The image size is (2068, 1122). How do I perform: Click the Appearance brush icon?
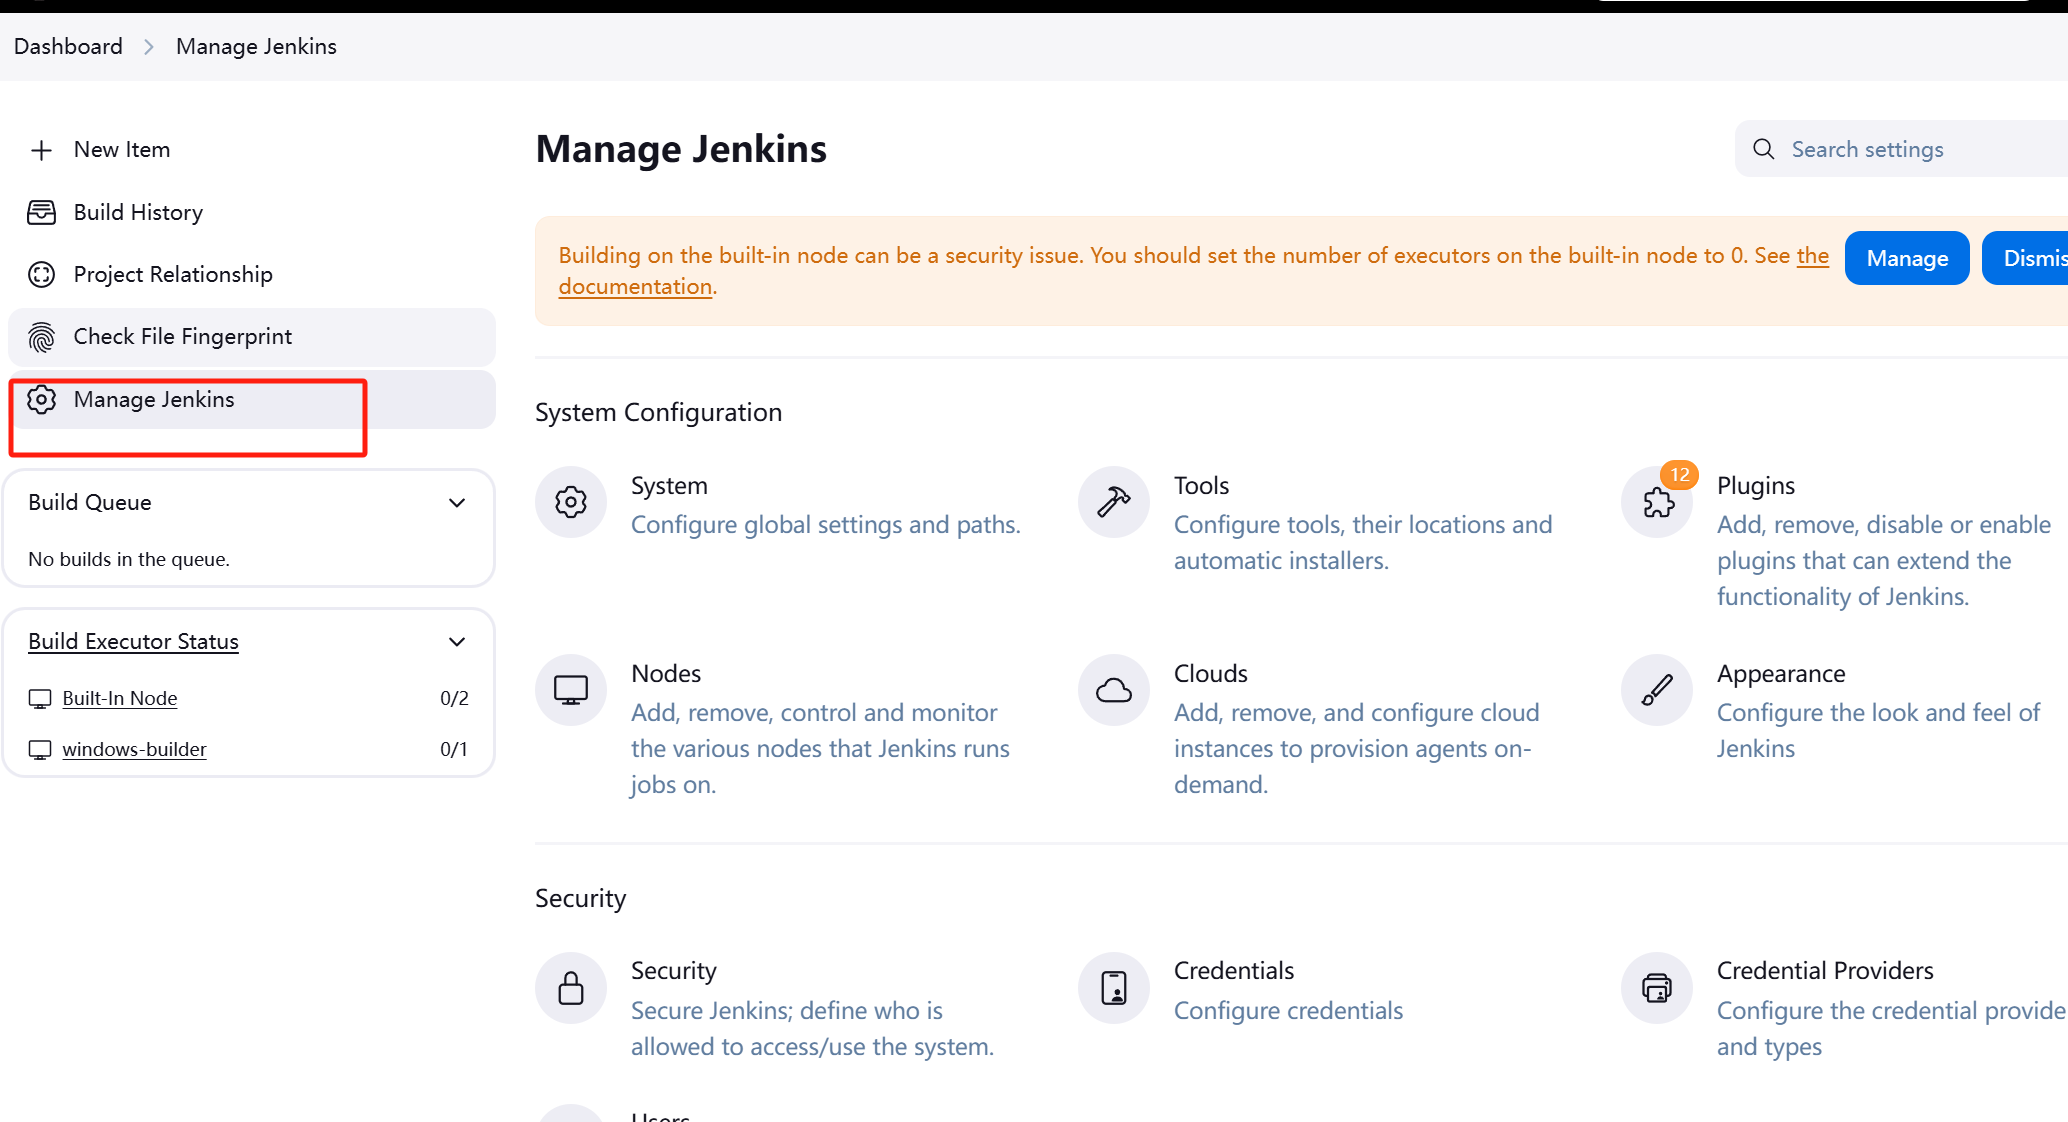pyautogui.click(x=1657, y=690)
